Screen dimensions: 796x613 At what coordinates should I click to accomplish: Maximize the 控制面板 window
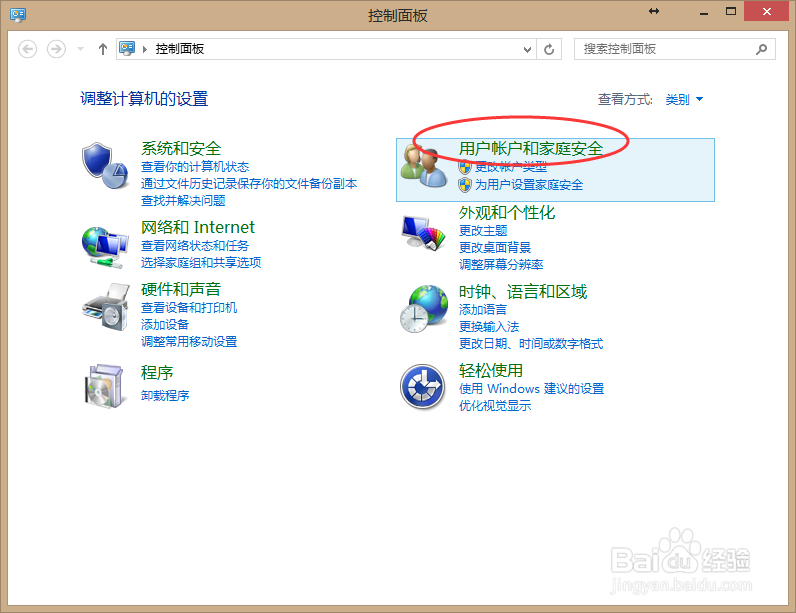pos(731,11)
